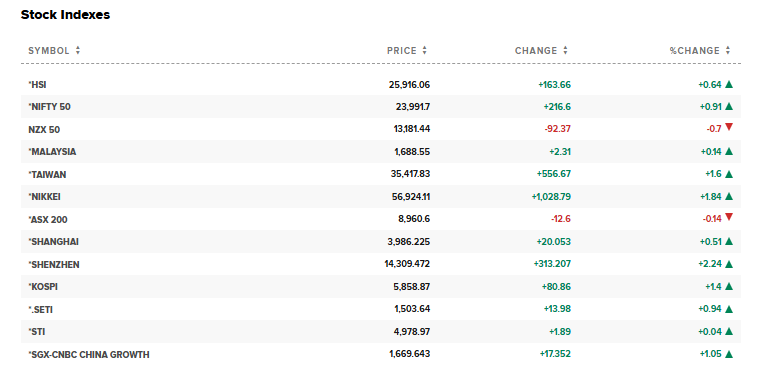Select the change value -12.6

[561, 219]
